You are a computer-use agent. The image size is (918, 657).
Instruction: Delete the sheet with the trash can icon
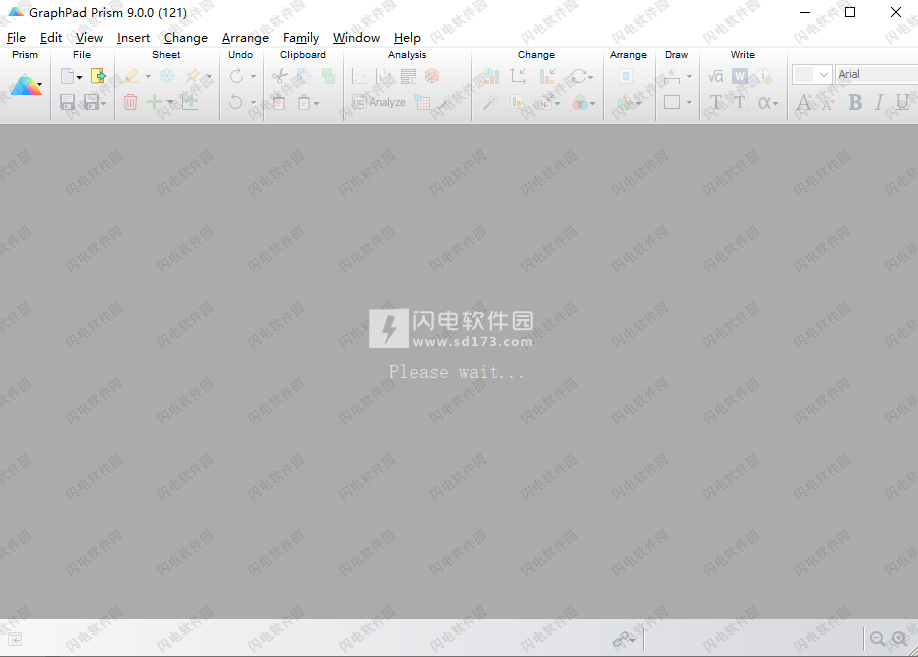[131, 102]
